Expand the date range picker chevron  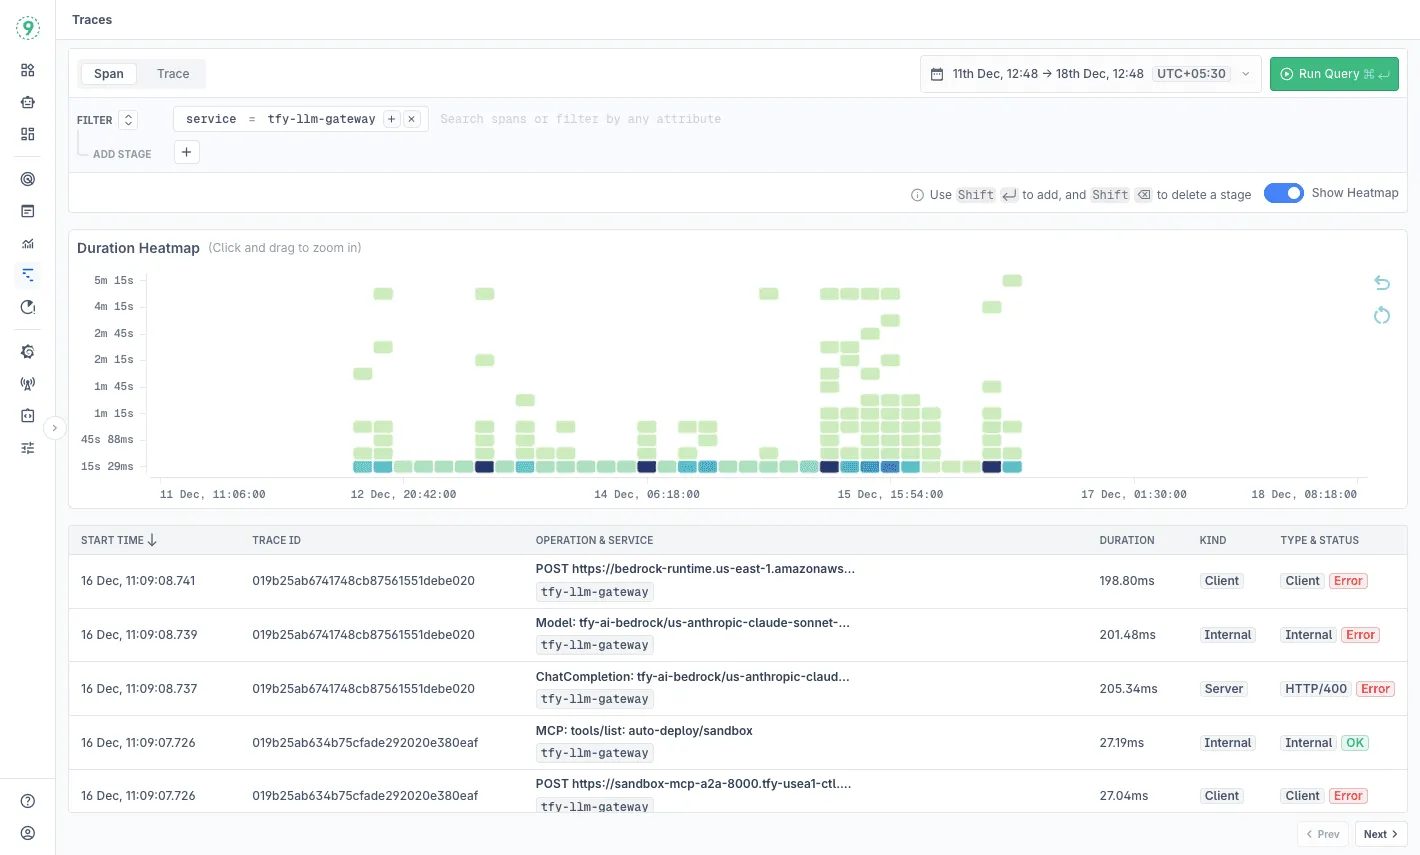tap(1245, 73)
